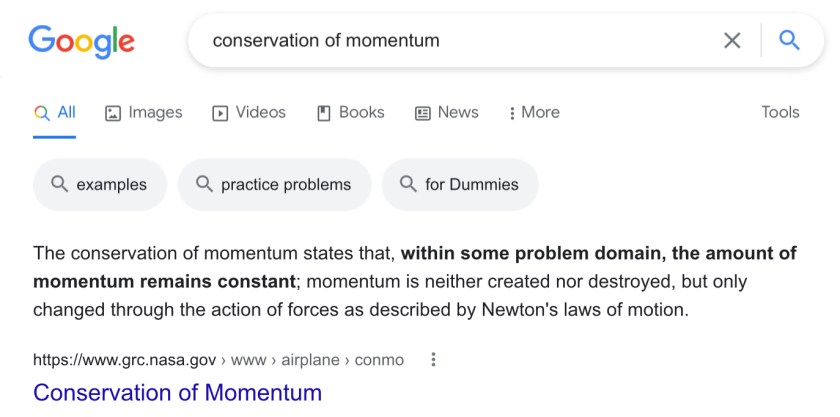Clear the search box with X icon
The height and width of the screenshot is (417, 840).
click(x=732, y=40)
